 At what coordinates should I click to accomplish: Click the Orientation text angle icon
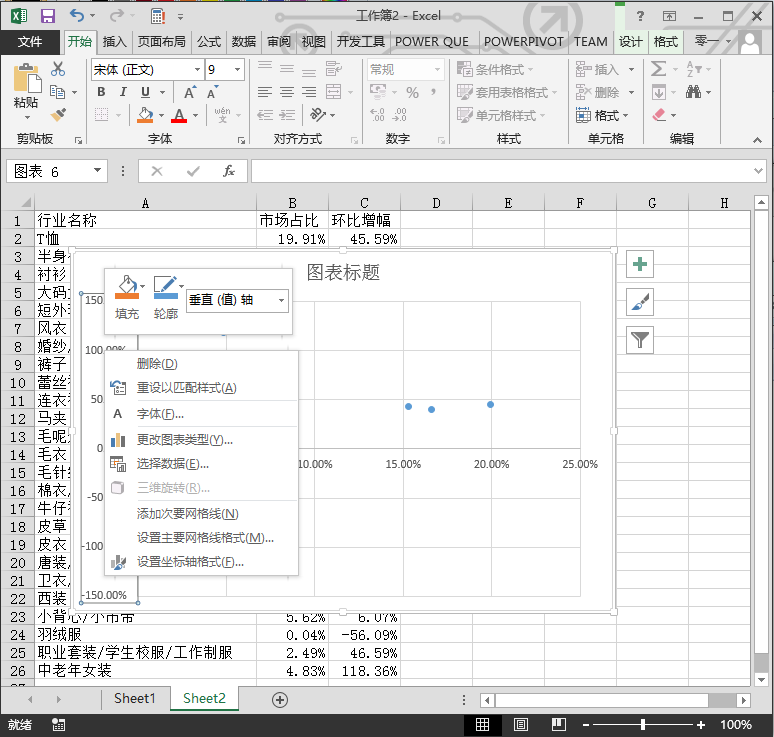[317, 115]
